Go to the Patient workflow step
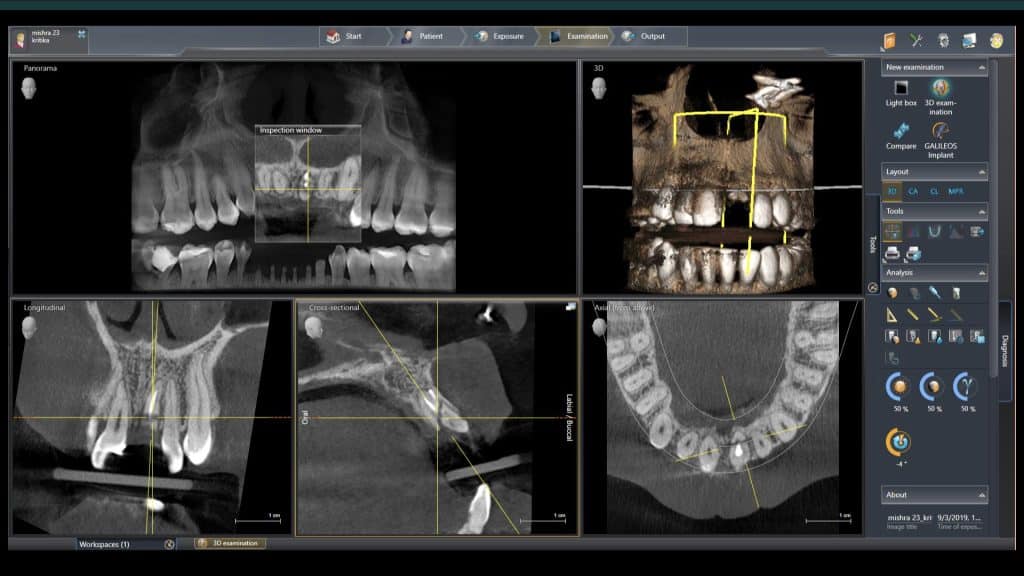The height and width of the screenshot is (576, 1024). pyautogui.click(x=421, y=37)
